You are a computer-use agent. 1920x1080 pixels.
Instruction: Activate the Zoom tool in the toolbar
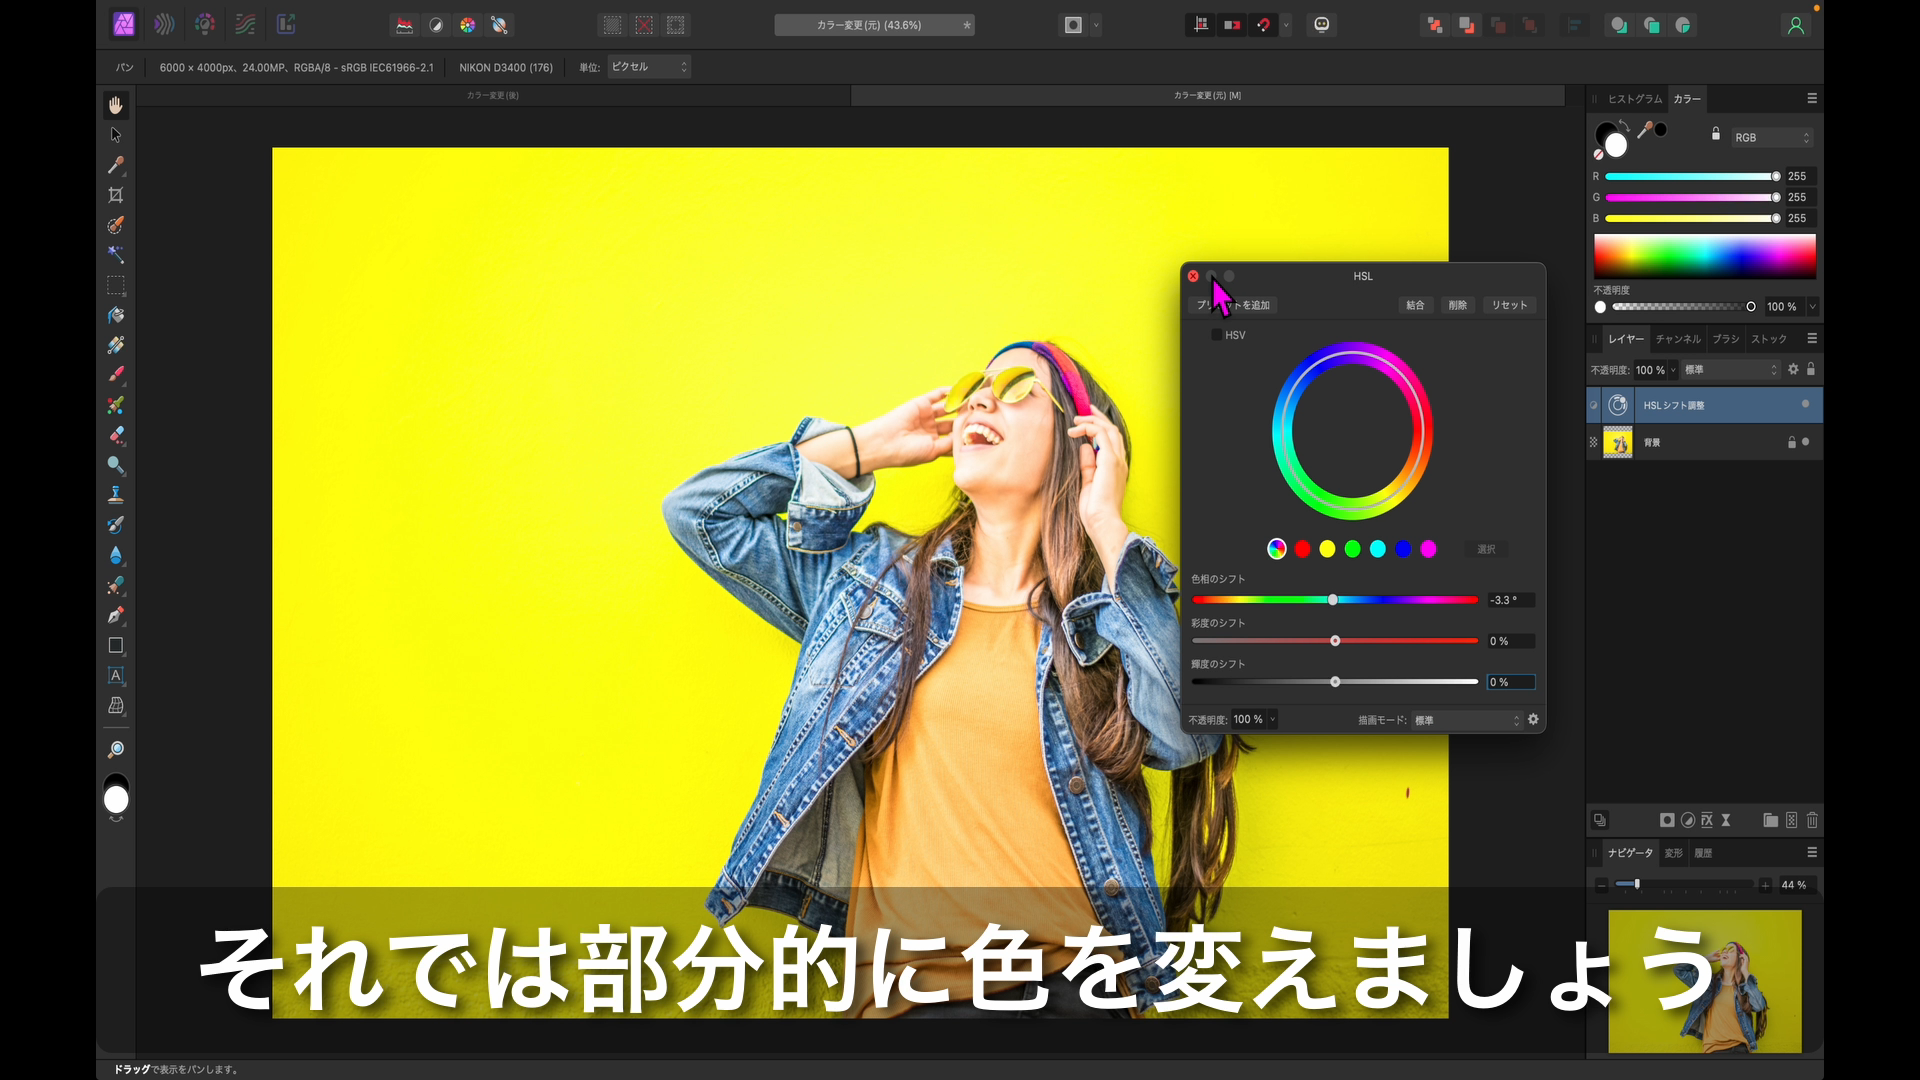pos(116,748)
